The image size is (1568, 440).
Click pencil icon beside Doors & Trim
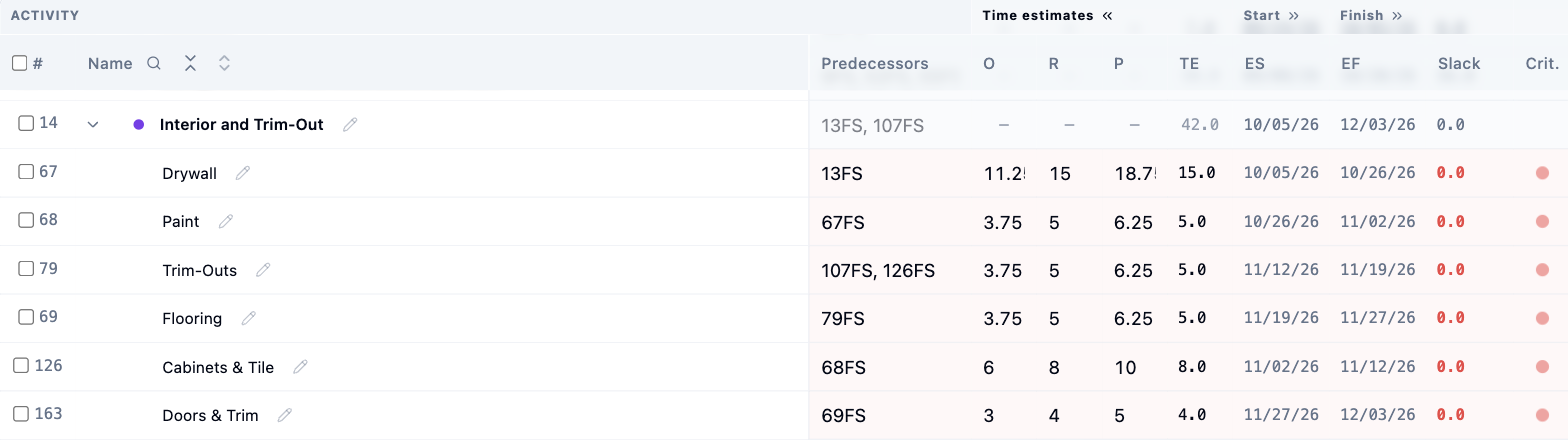(x=285, y=415)
